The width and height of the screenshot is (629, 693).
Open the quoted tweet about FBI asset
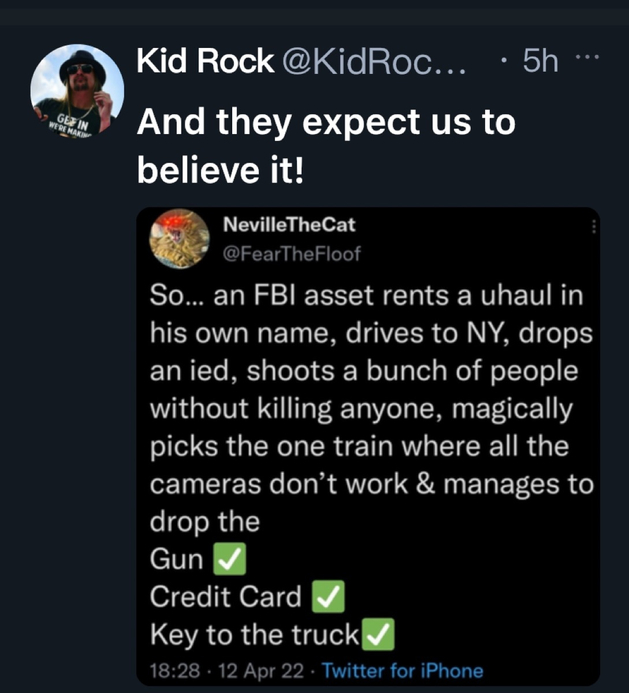[368, 446]
